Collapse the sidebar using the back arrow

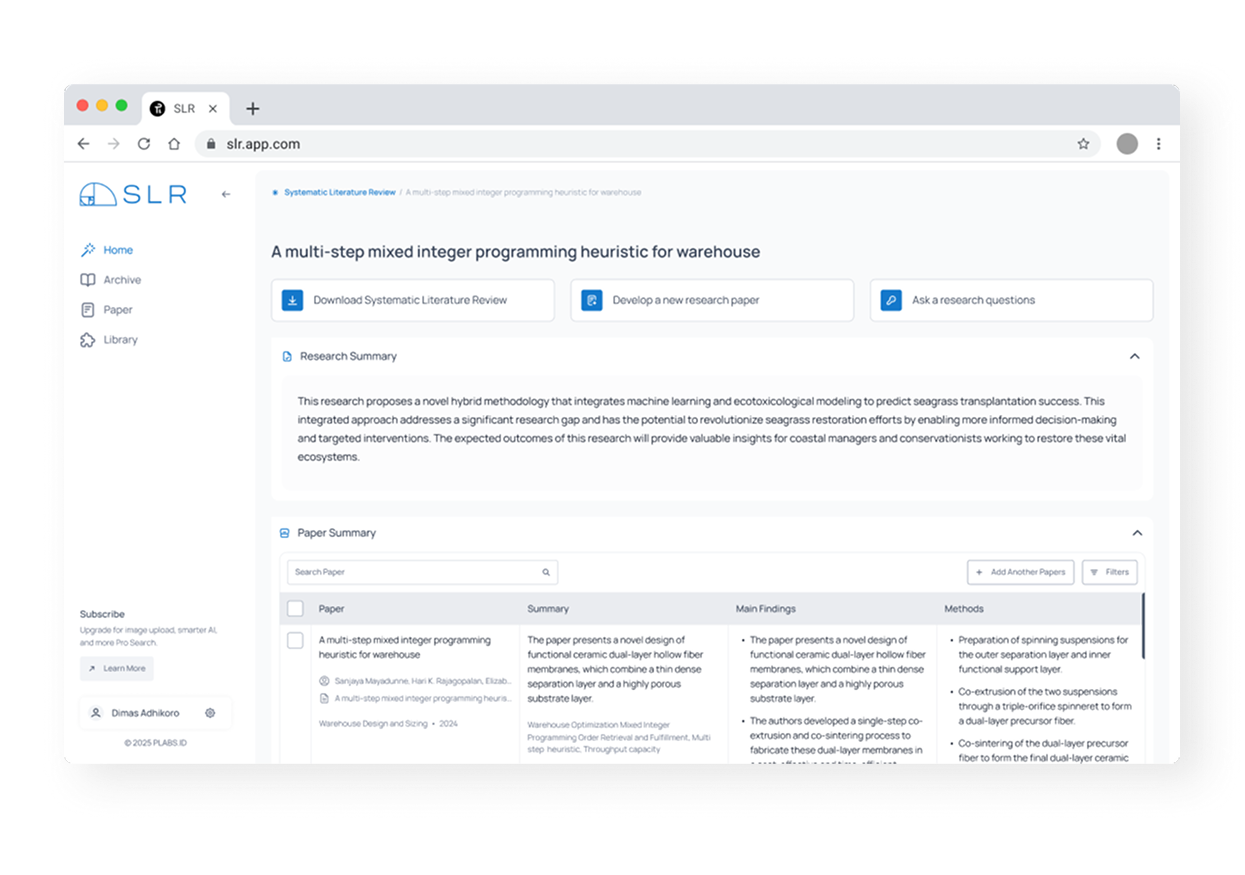[x=226, y=194]
